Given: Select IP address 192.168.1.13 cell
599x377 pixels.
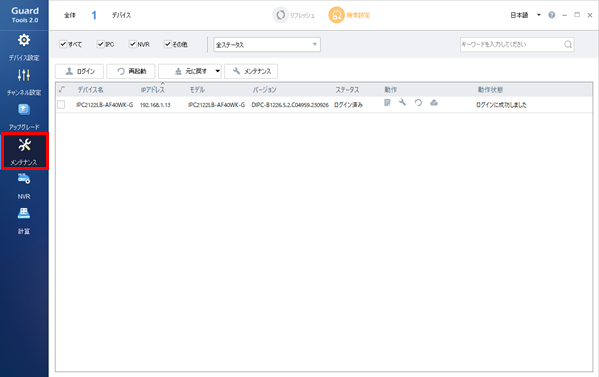Looking at the screenshot, I should tap(155, 105).
